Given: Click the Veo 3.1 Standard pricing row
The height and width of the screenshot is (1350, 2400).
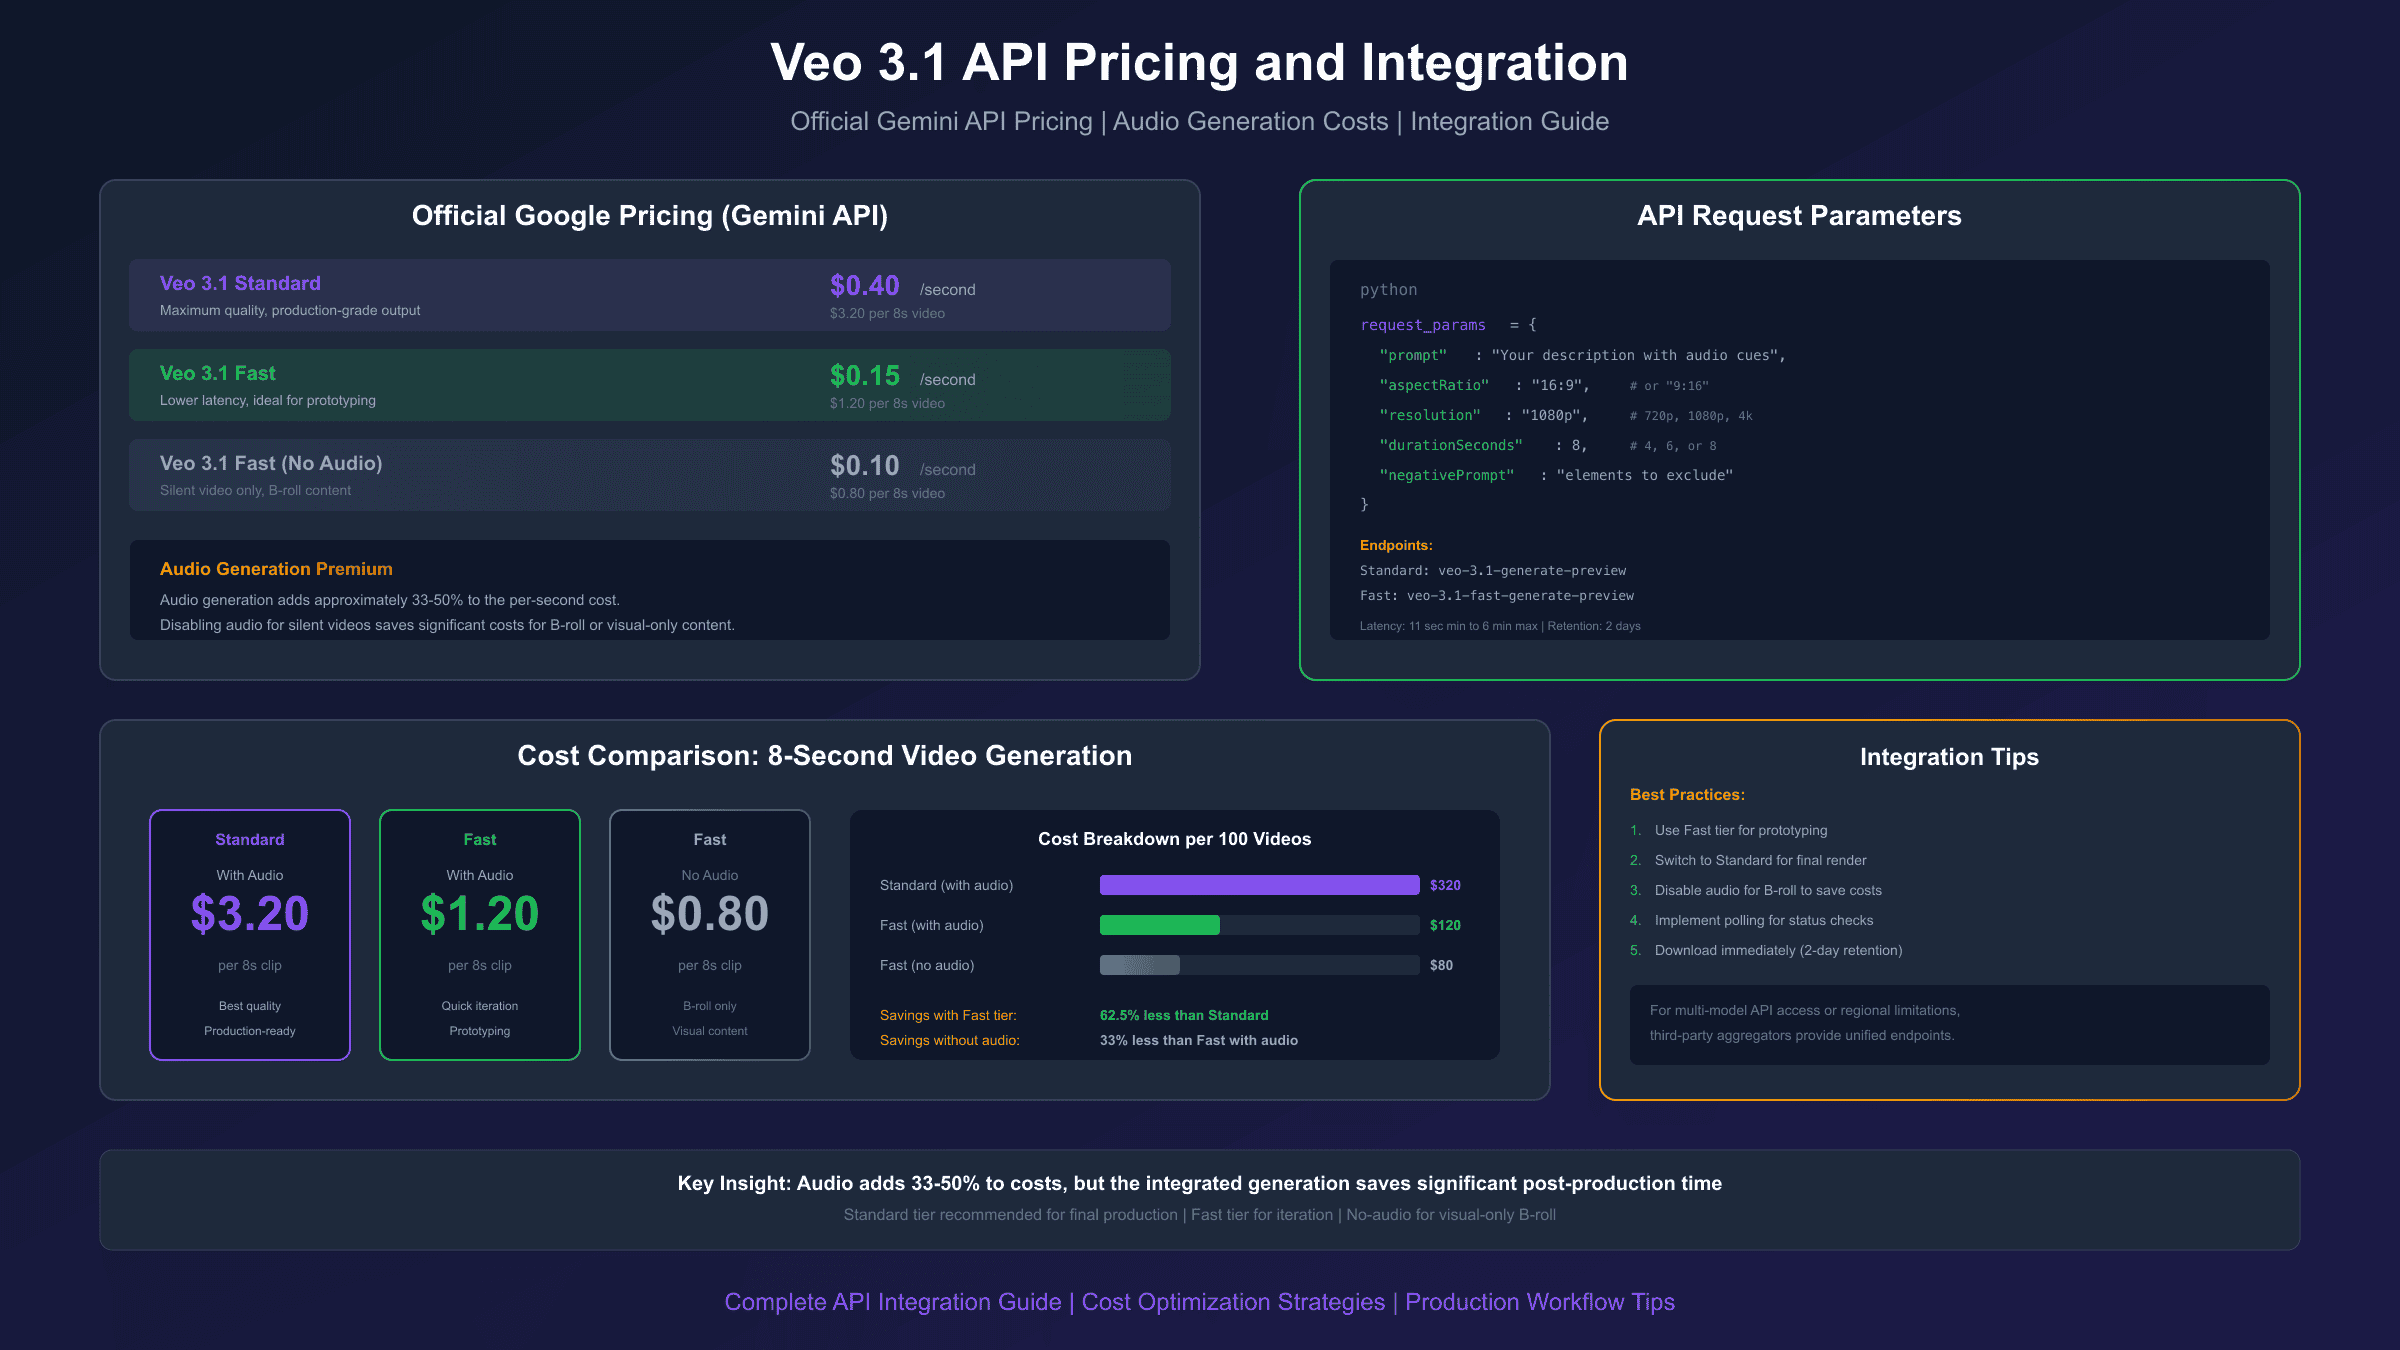Looking at the screenshot, I should tap(649, 295).
